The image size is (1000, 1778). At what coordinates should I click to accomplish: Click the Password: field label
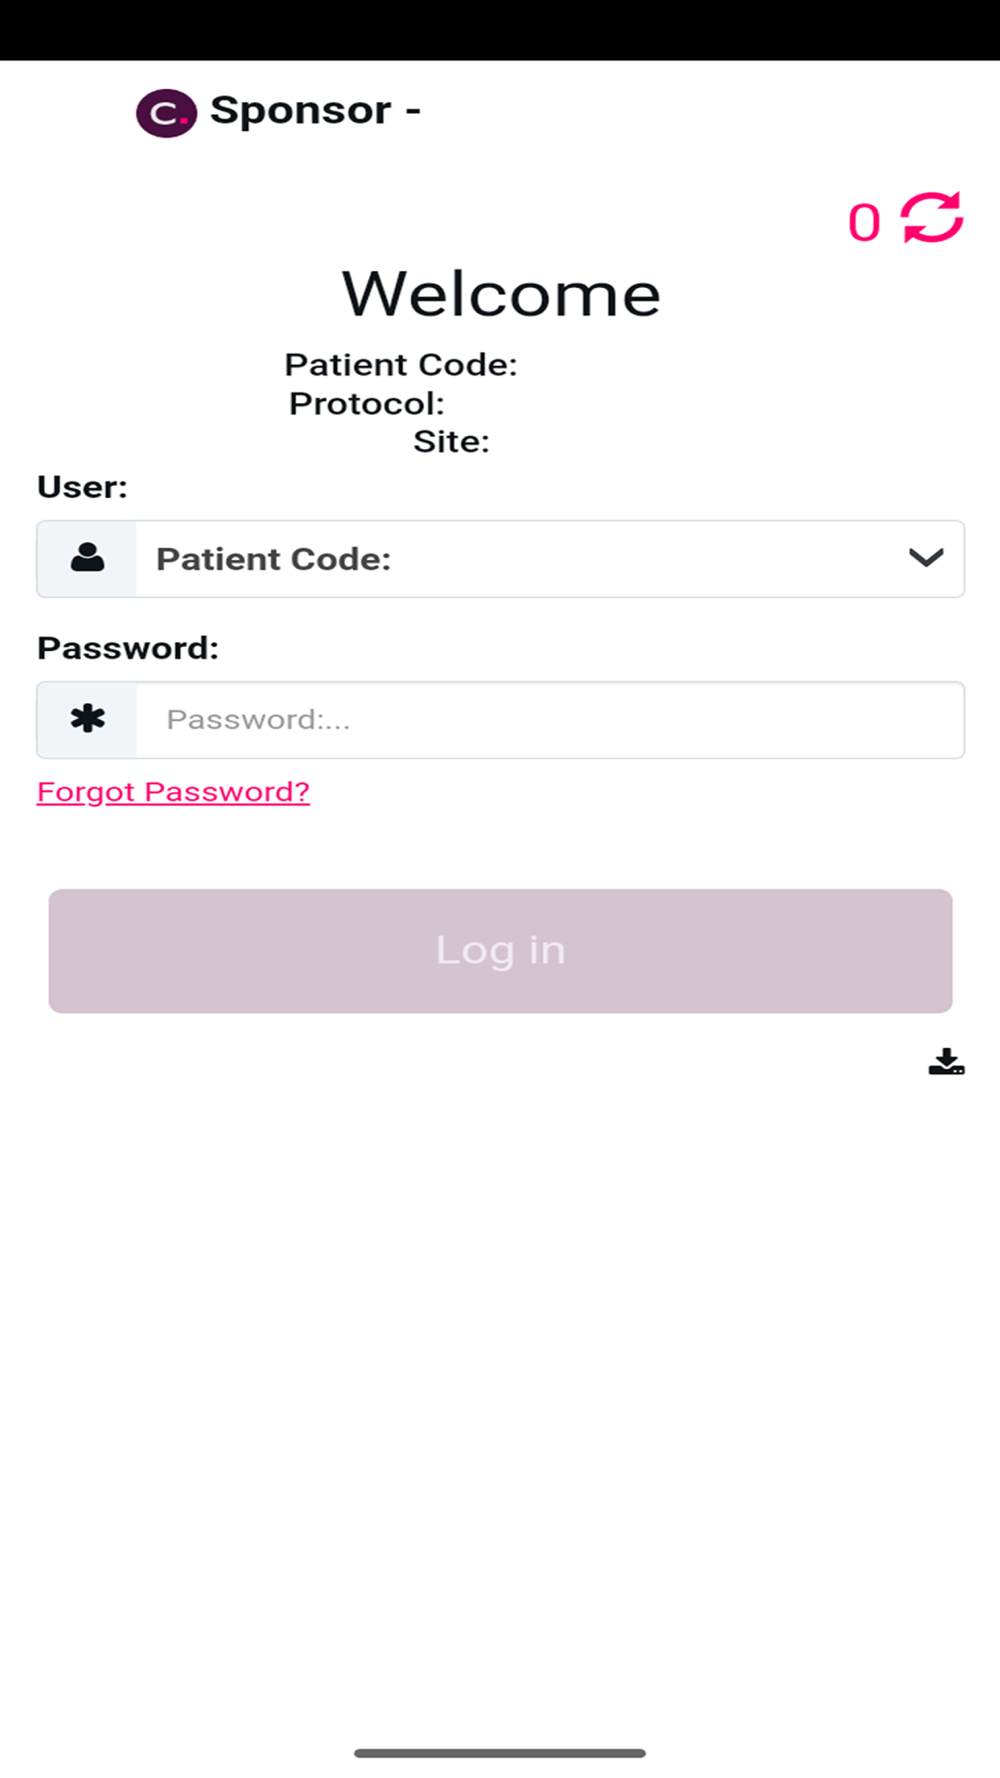pyautogui.click(x=128, y=648)
